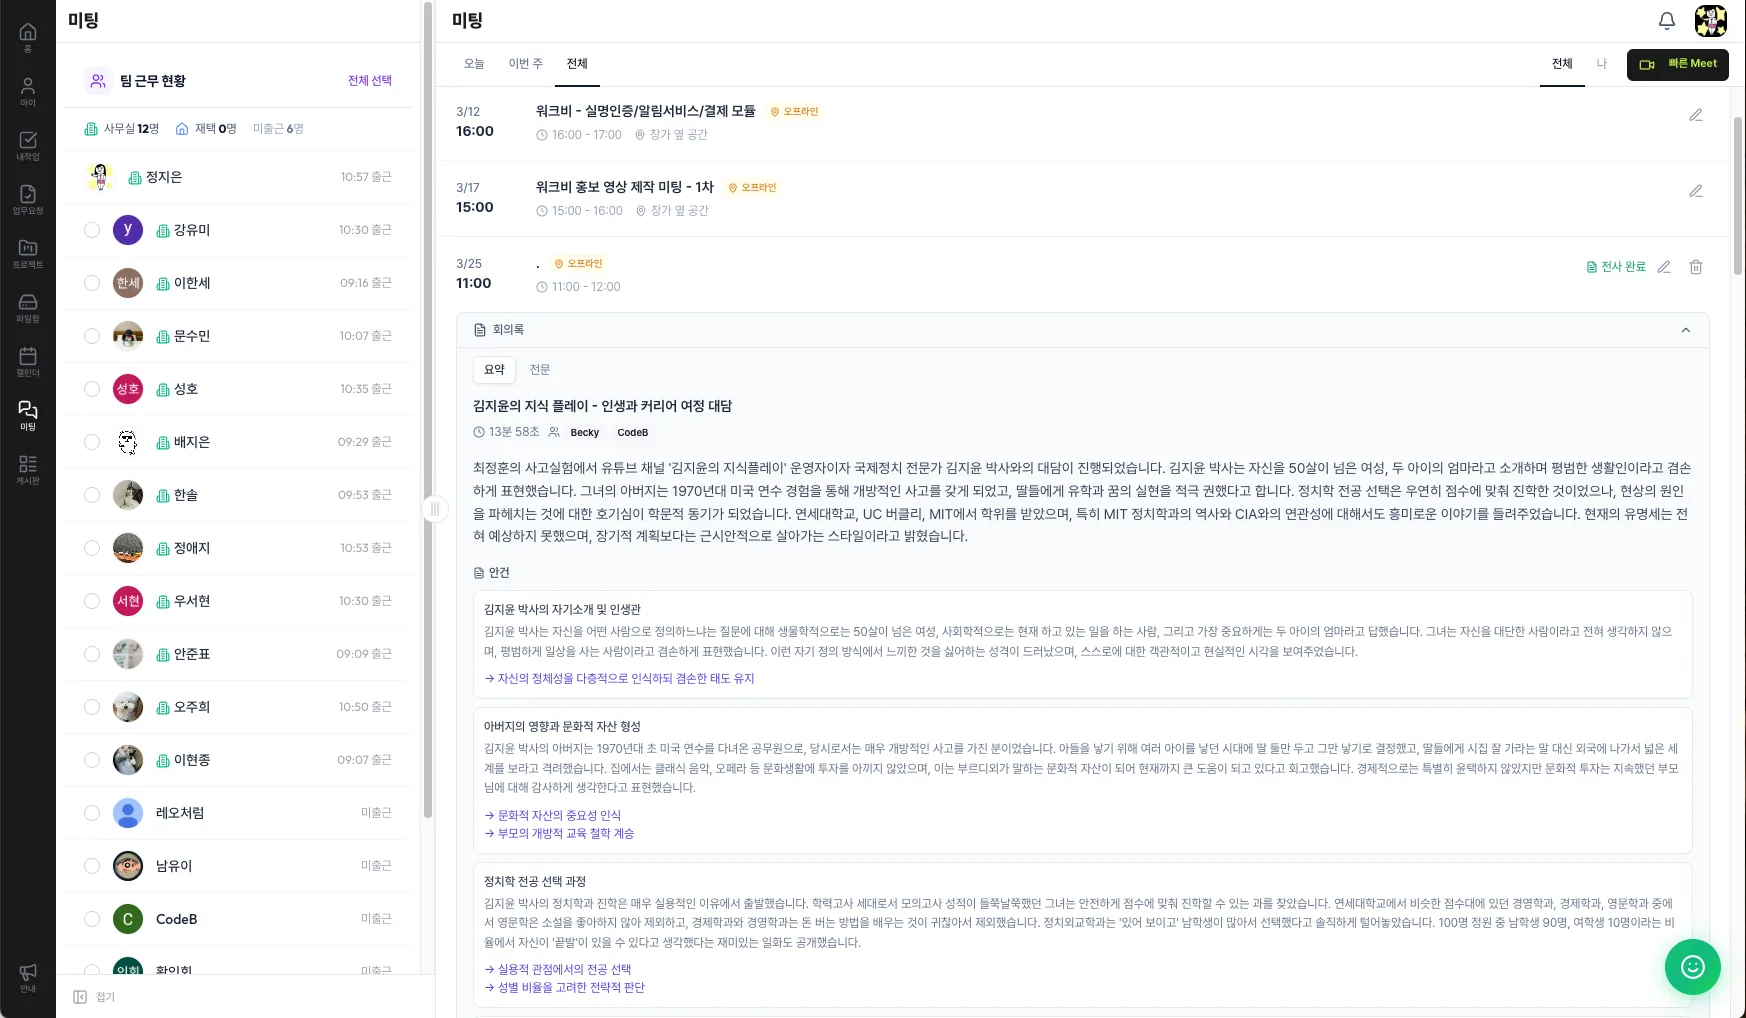The width and height of the screenshot is (1746, 1018).
Task: Click the 오프라인 tag on 3/12 meeting
Action: pos(794,112)
